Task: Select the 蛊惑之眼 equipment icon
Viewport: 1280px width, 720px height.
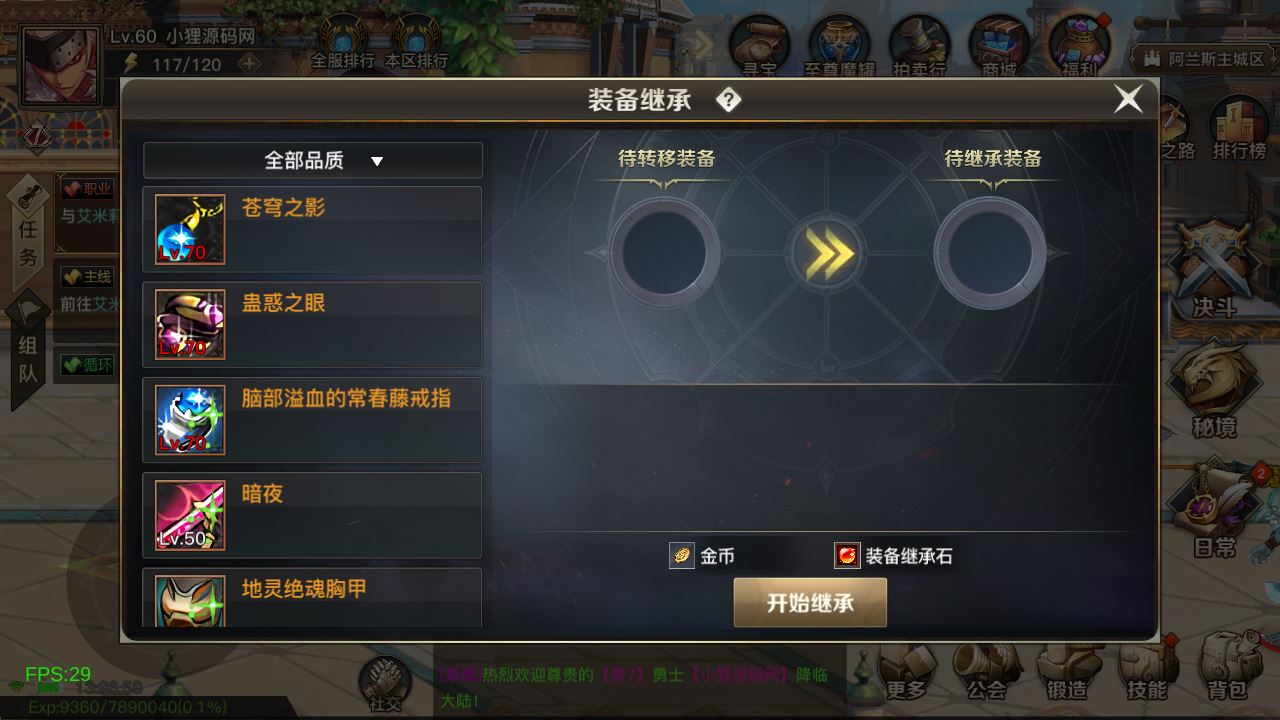Action: 190,325
